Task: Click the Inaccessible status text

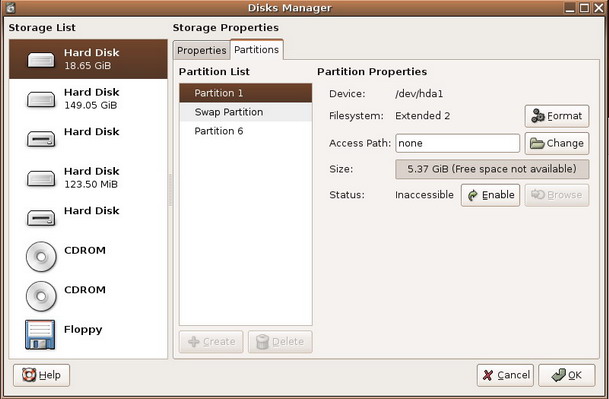Action: click(424, 195)
